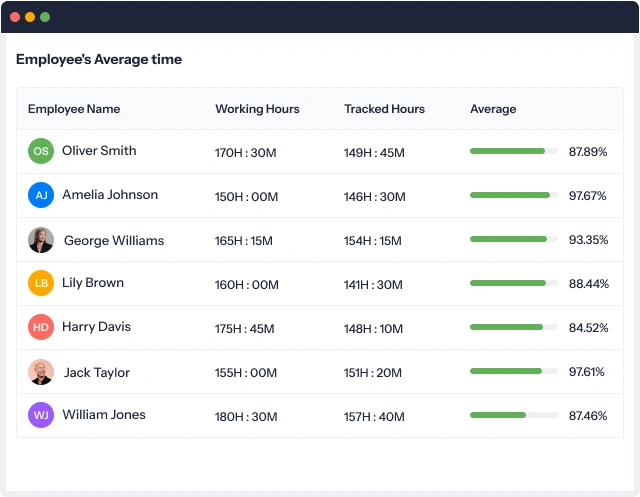Open George Williams' profile photo
This screenshot has height=497, width=640.
pyautogui.click(x=41, y=240)
